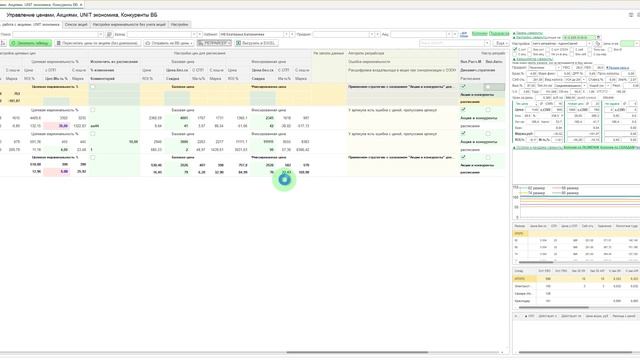
Task: Switch to the Список акций tab
Action: coord(76,24)
